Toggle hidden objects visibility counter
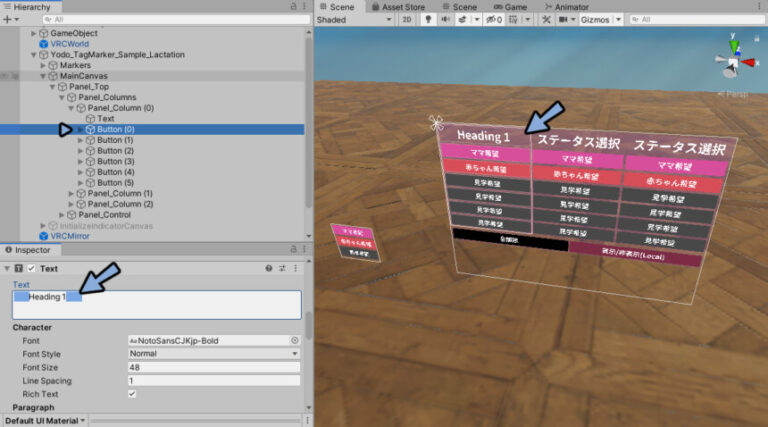 point(494,20)
